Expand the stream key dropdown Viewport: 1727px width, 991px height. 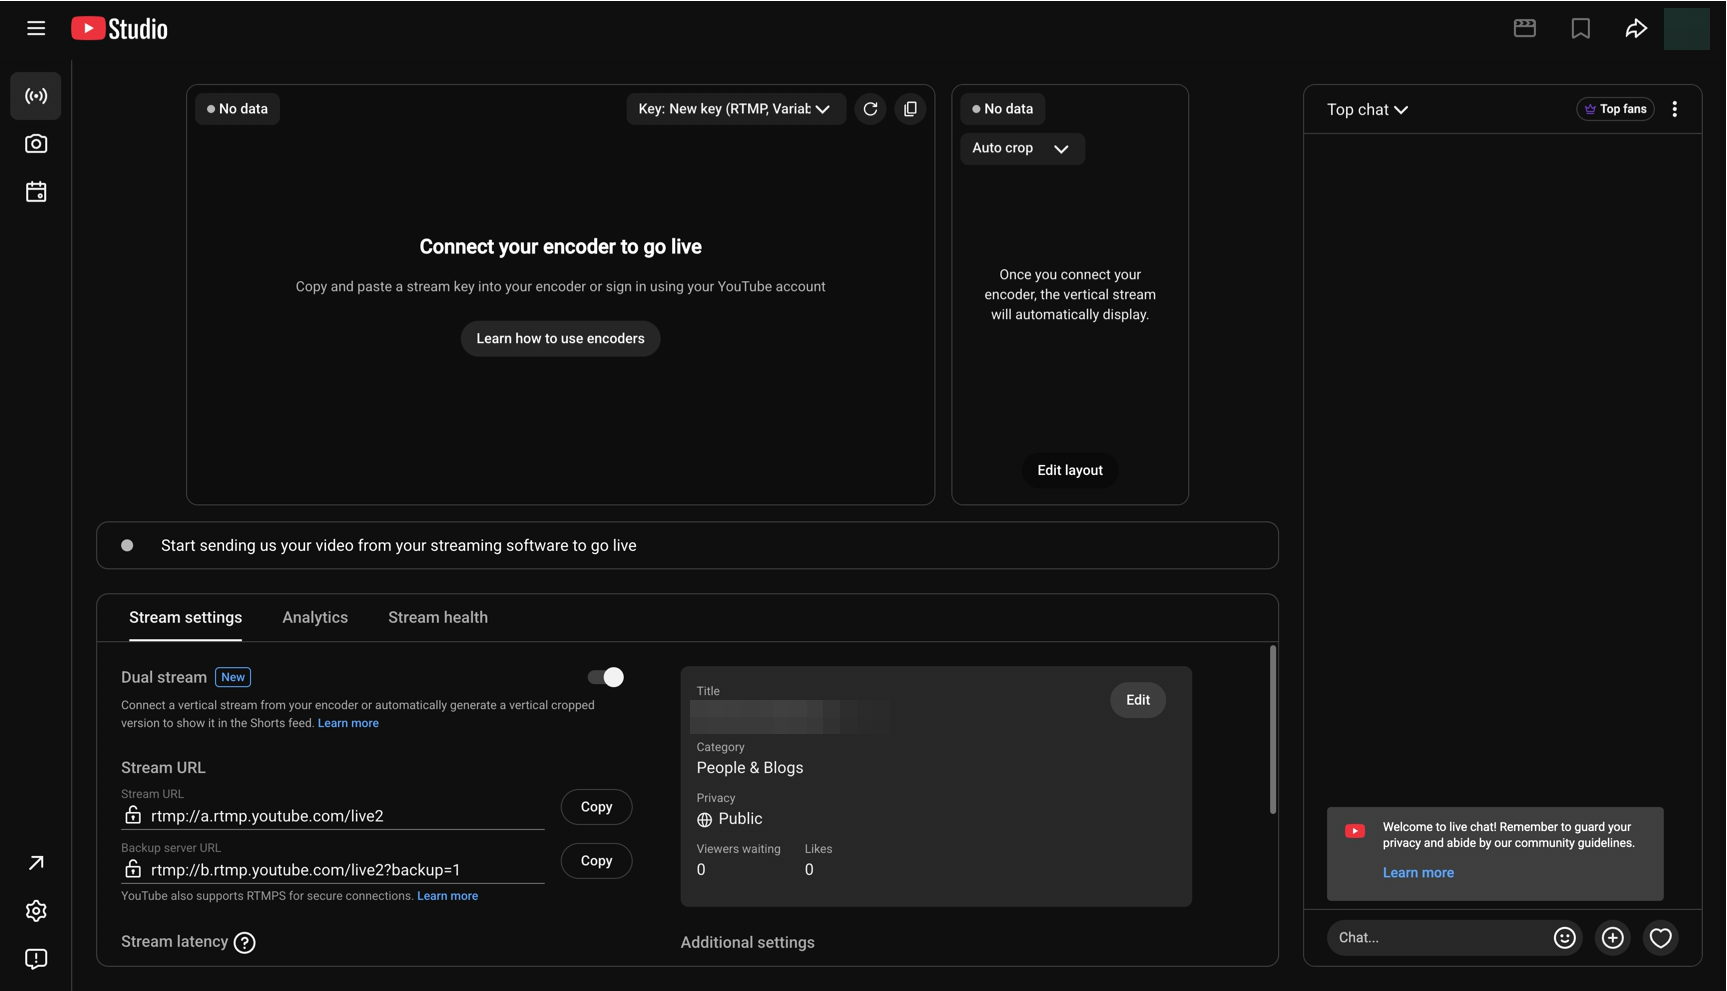(x=735, y=109)
